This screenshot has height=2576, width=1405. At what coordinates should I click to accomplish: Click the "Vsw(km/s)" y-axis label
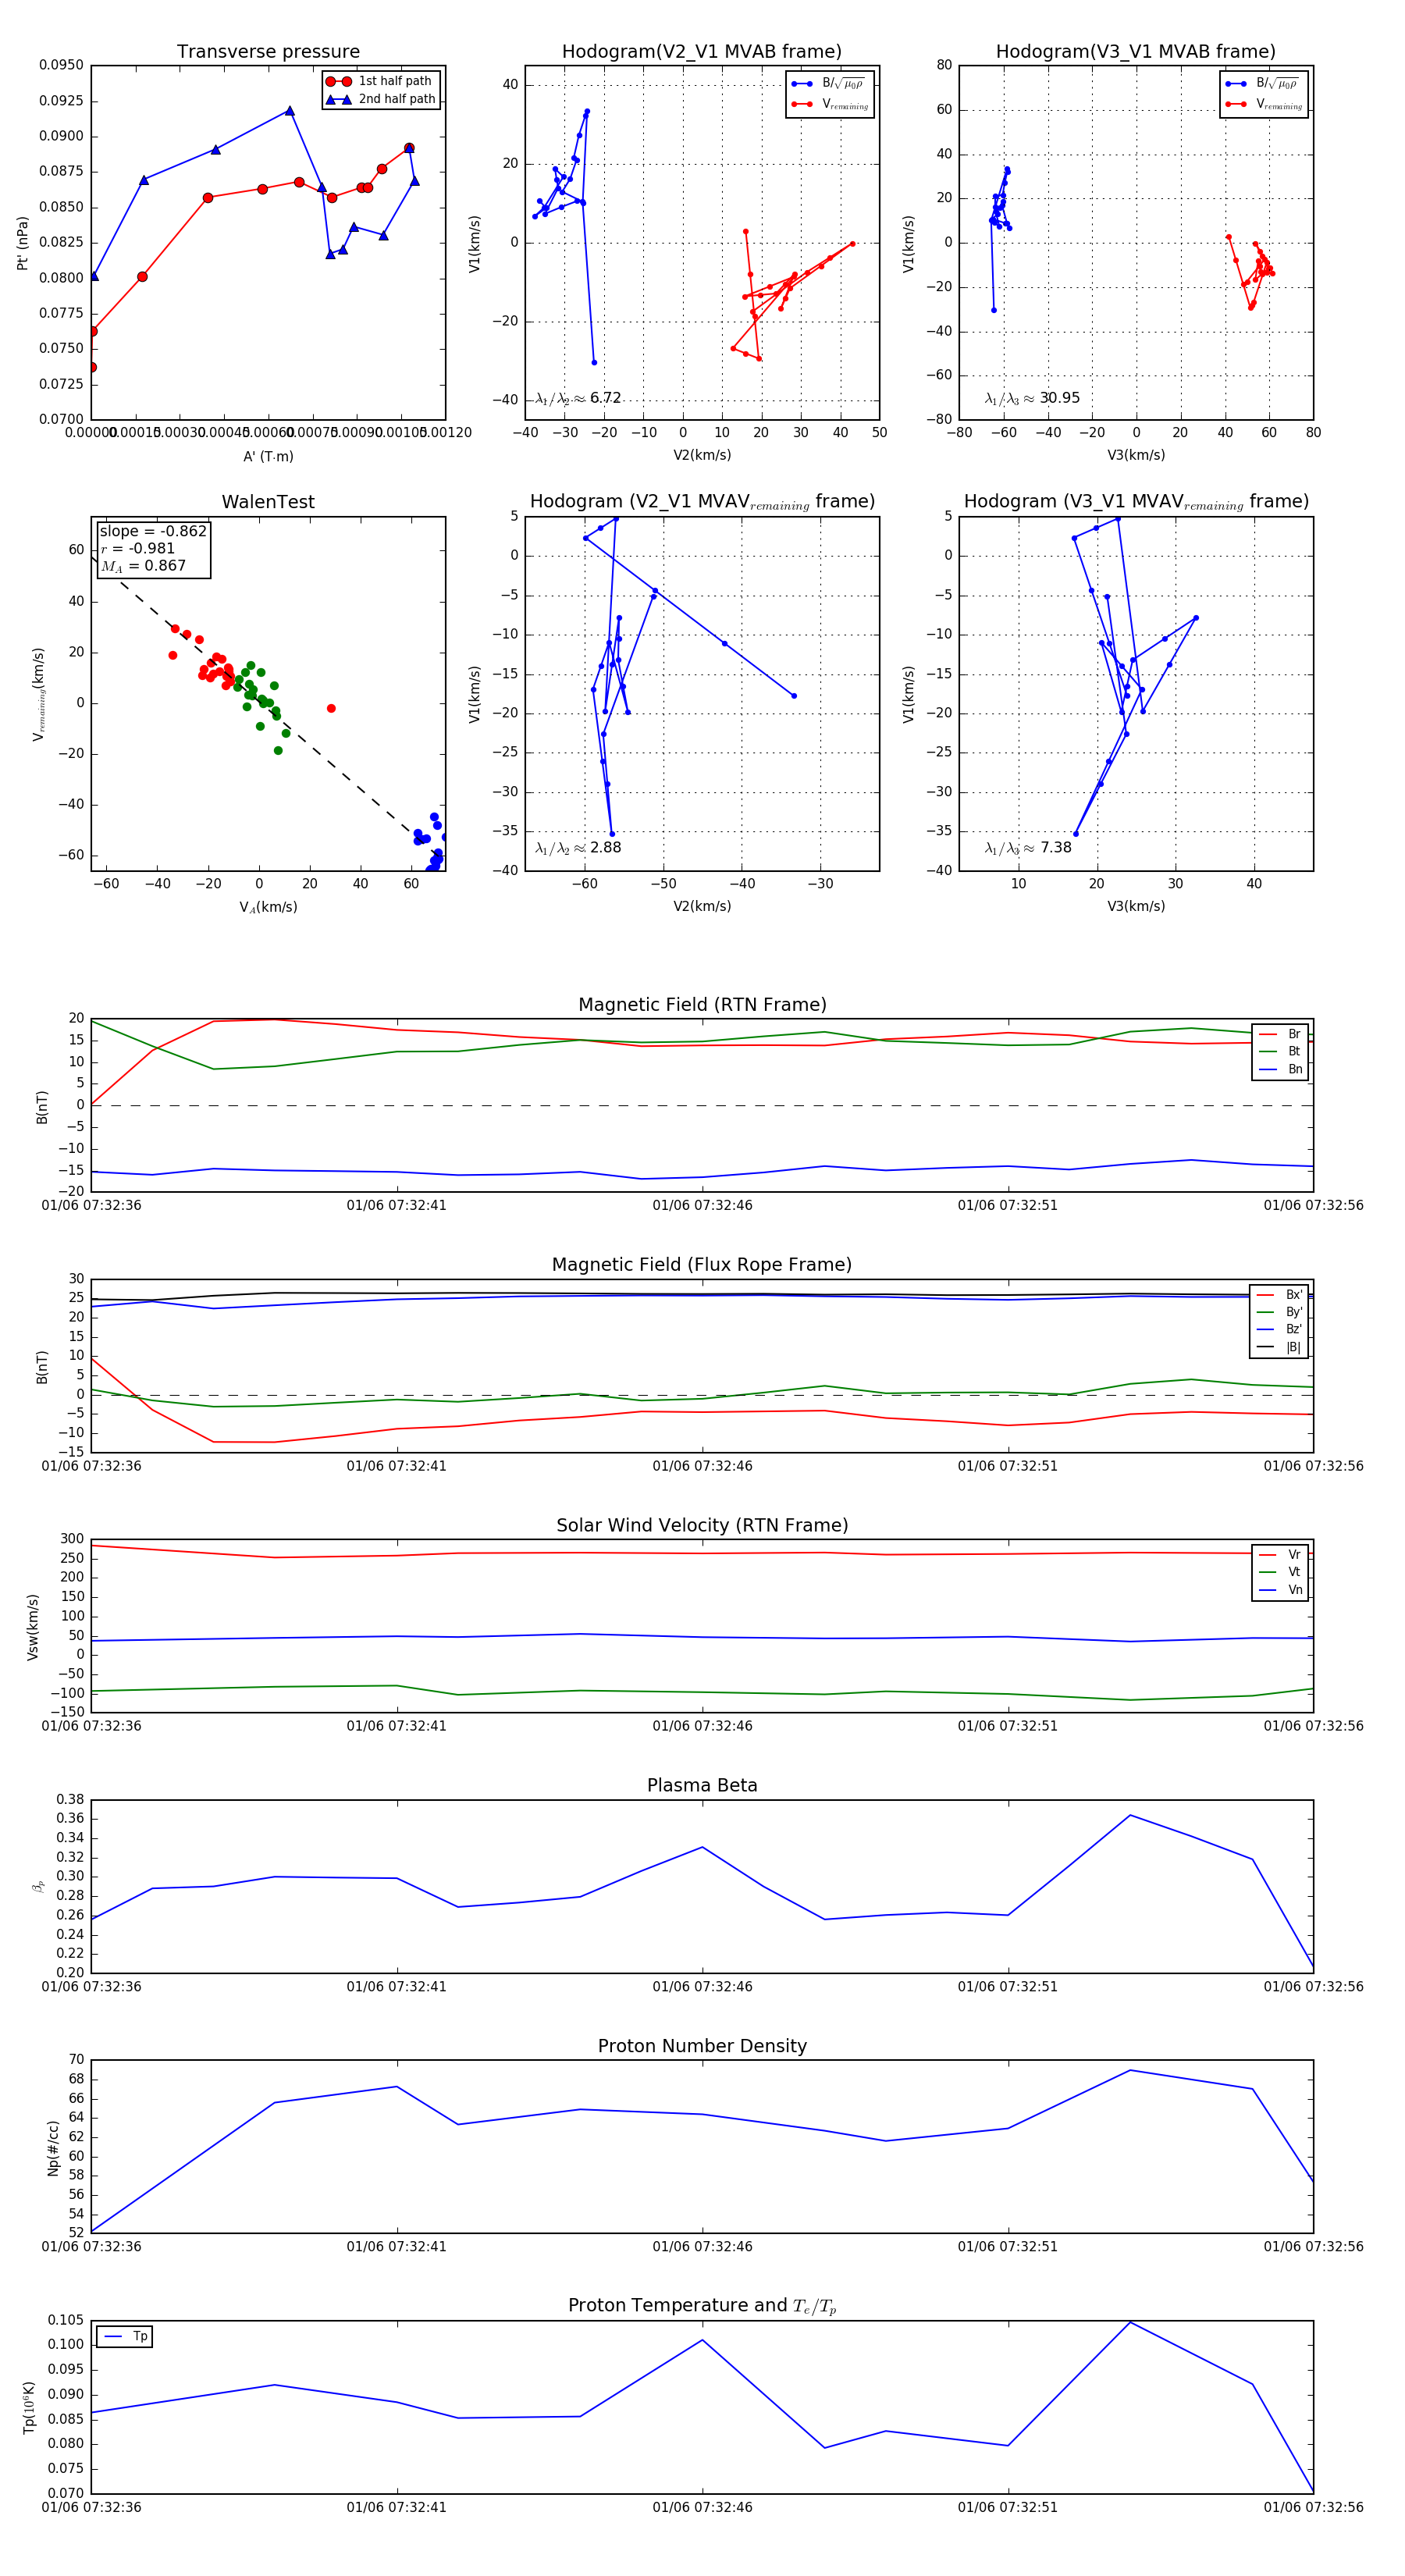tap(33, 1627)
